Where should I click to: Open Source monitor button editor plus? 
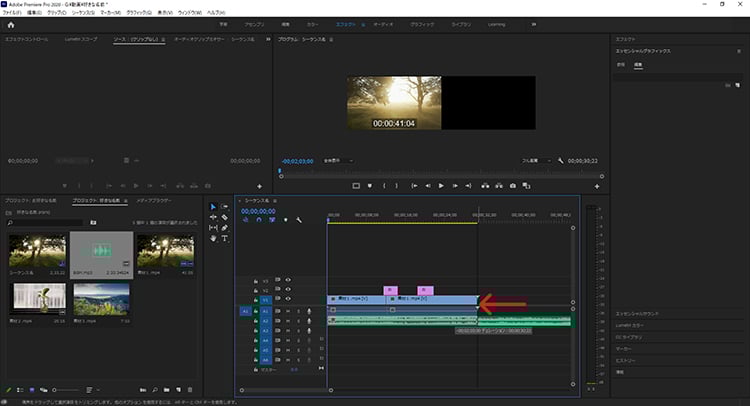point(259,186)
